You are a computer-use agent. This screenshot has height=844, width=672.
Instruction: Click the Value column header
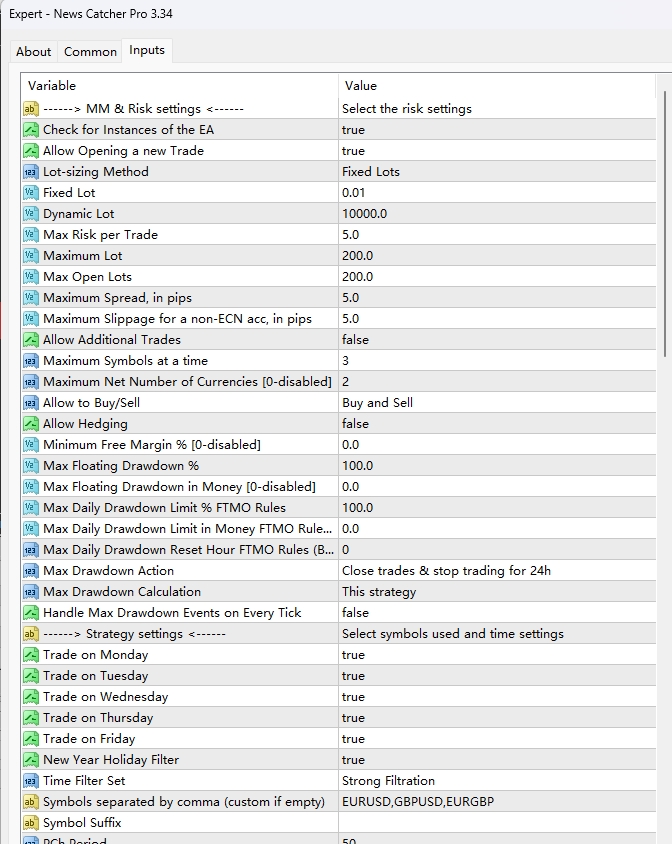[496, 86]
